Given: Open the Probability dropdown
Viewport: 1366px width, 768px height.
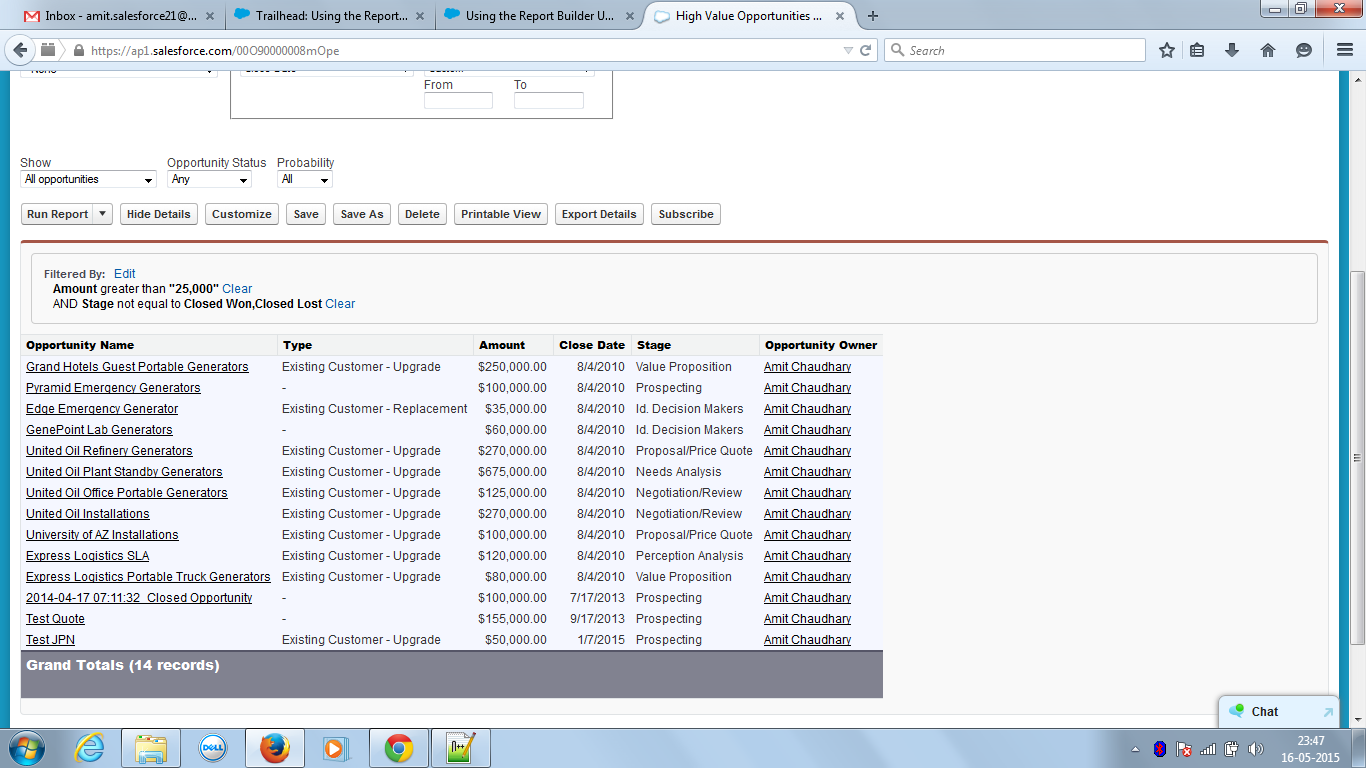Looking at the screenshot, I should [x=305, y=180].
